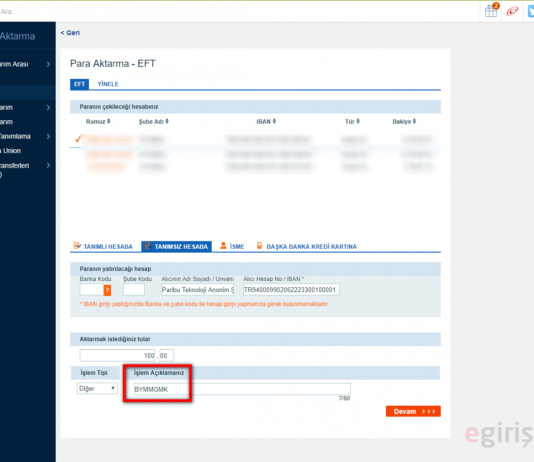Switch to the TANIMLI HESABA tab
This screenshot has height=462, width=534.
(104, 246)
